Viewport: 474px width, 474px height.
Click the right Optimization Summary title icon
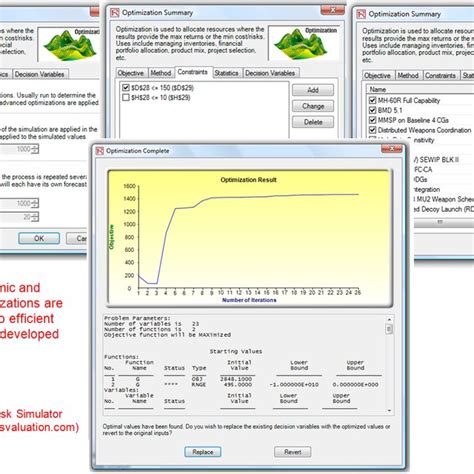click(x=361, y=14)
